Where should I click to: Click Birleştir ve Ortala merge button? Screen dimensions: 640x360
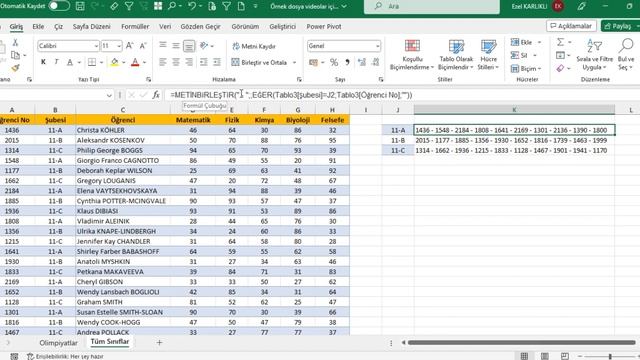(x=260, y=62)
